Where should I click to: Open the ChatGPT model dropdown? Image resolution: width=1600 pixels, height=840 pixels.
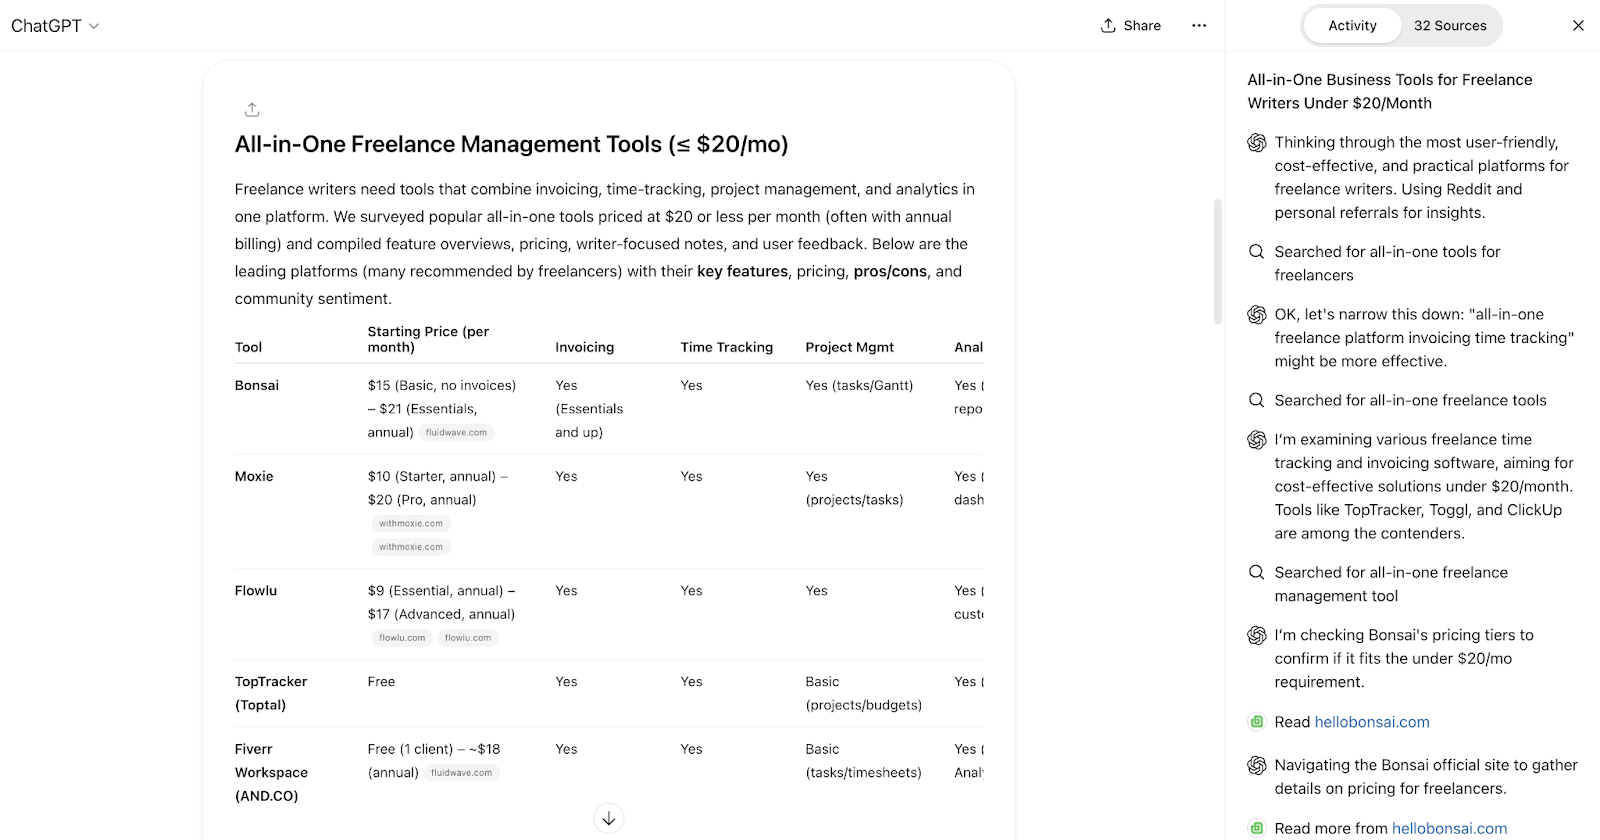coord(55,26)
